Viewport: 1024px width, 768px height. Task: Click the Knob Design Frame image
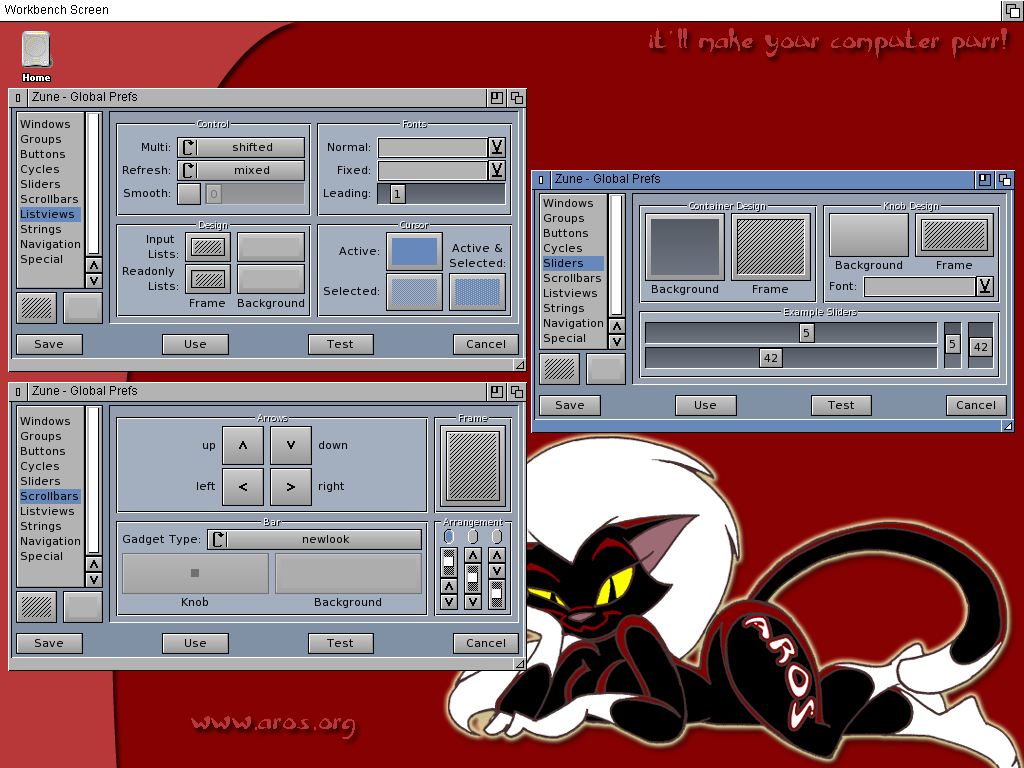click(x=954, y=235)
